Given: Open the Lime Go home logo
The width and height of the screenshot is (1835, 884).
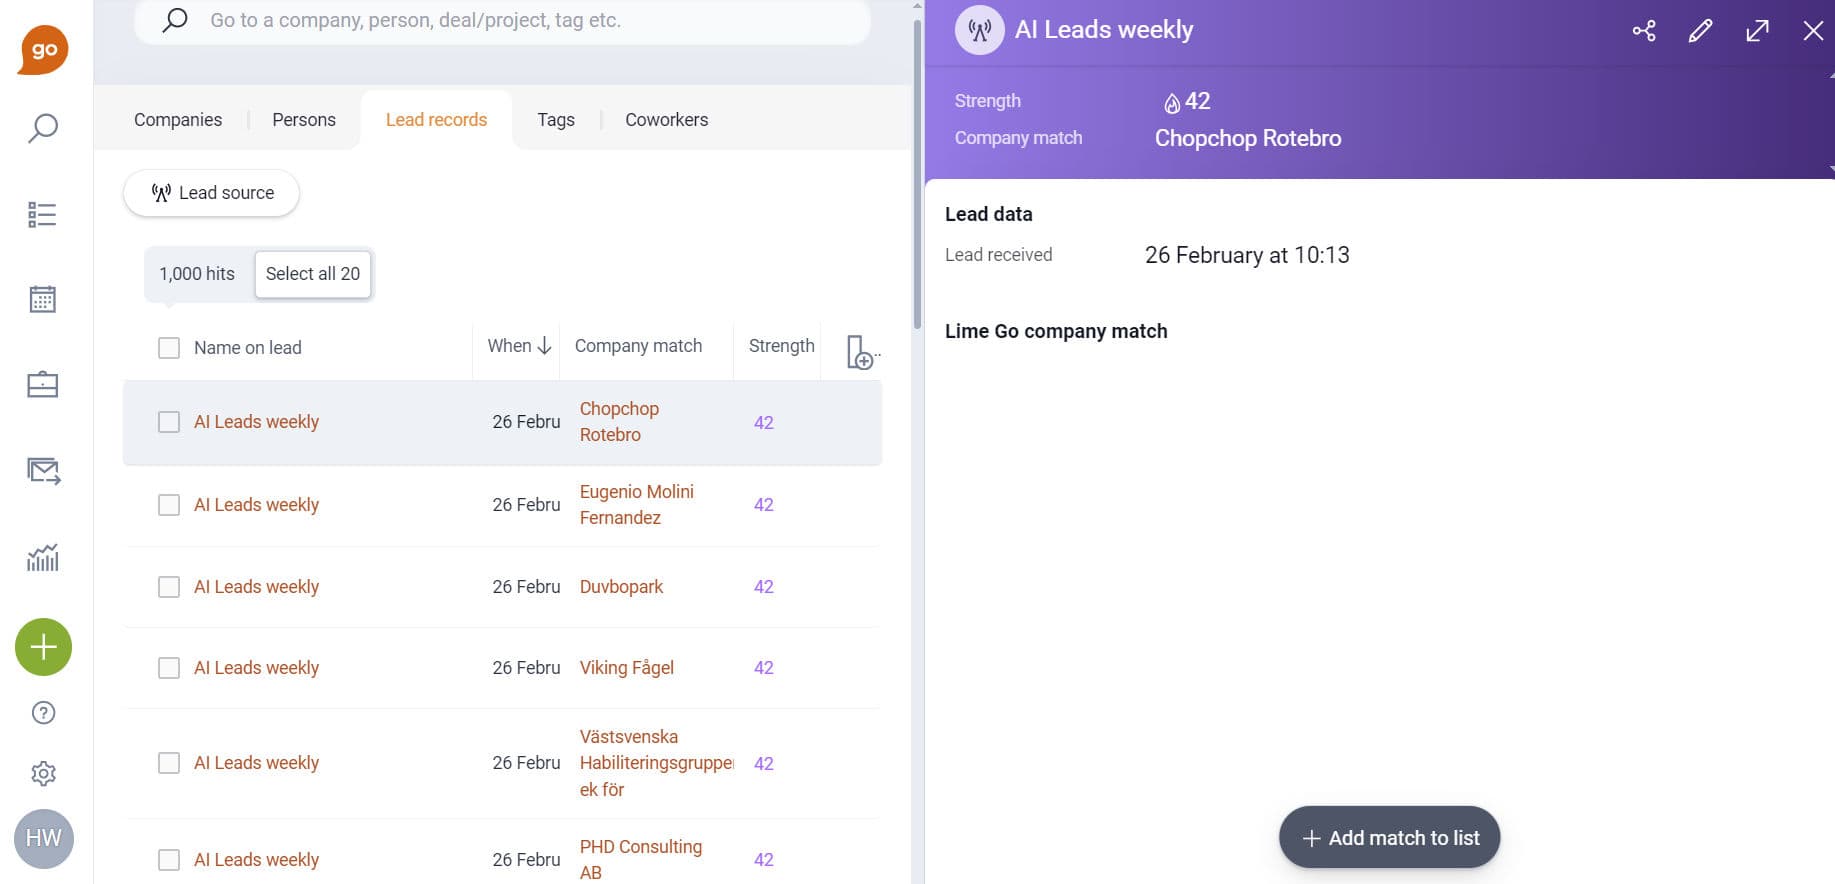Looking at the screenshot, I should click(43, 49).
